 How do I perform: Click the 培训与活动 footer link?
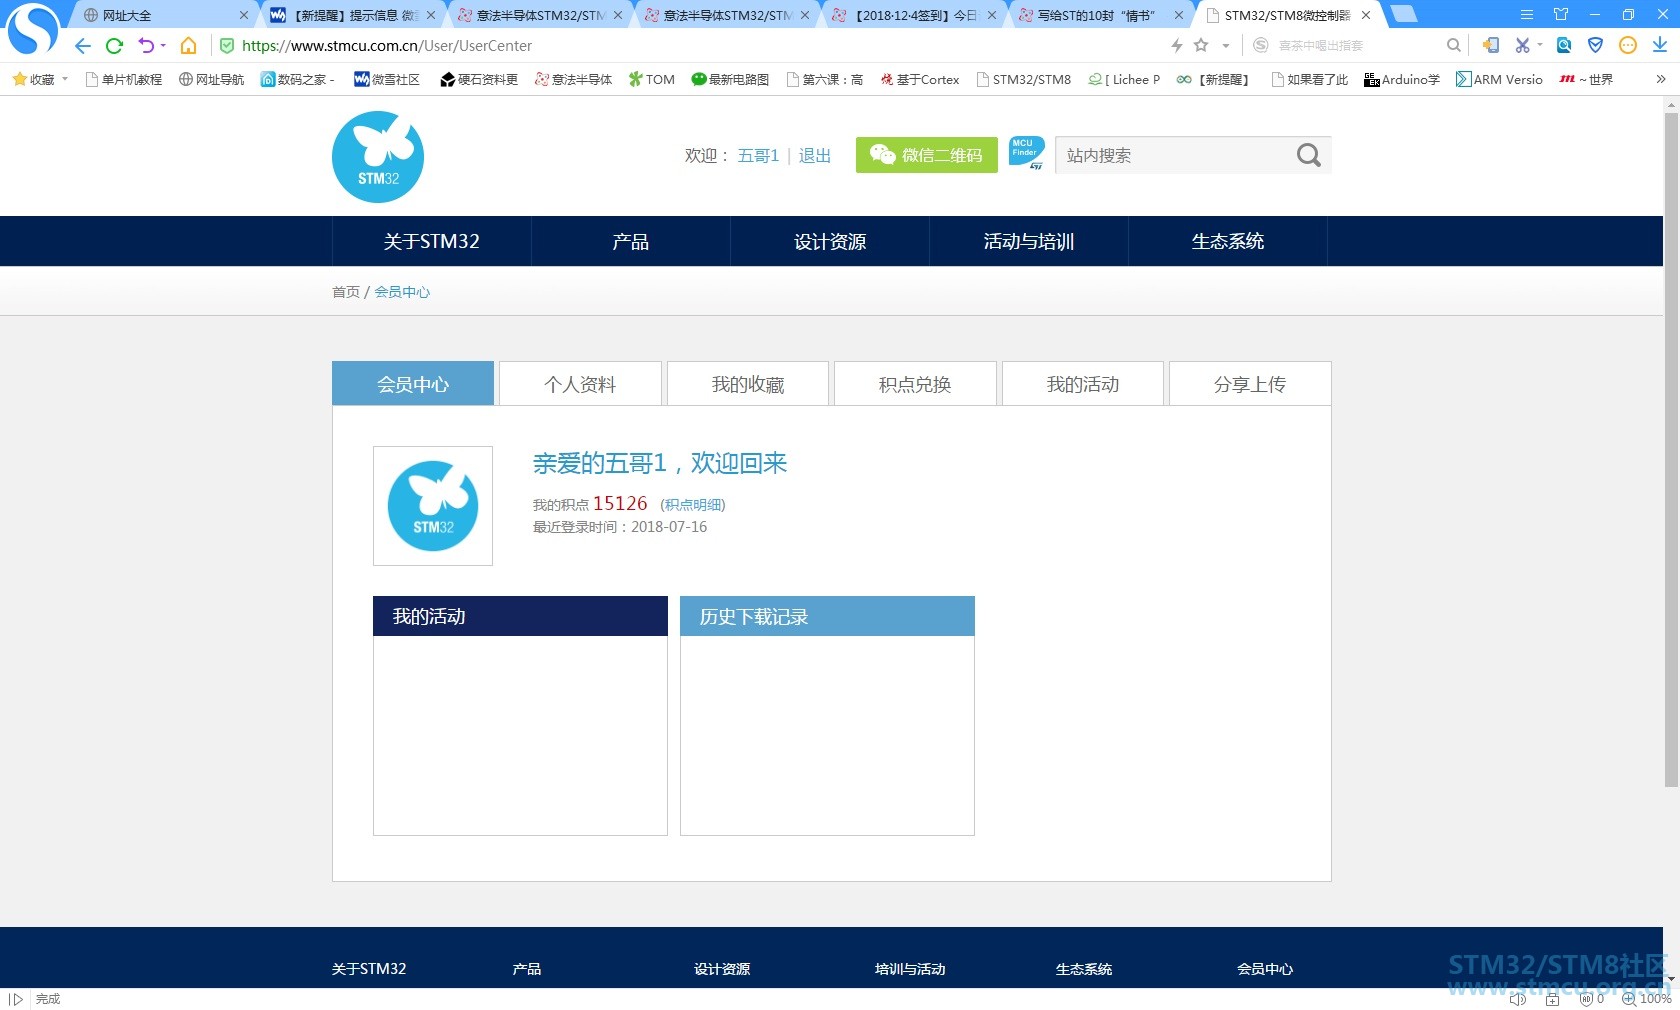pyautogui.click(x=910, y=969)
